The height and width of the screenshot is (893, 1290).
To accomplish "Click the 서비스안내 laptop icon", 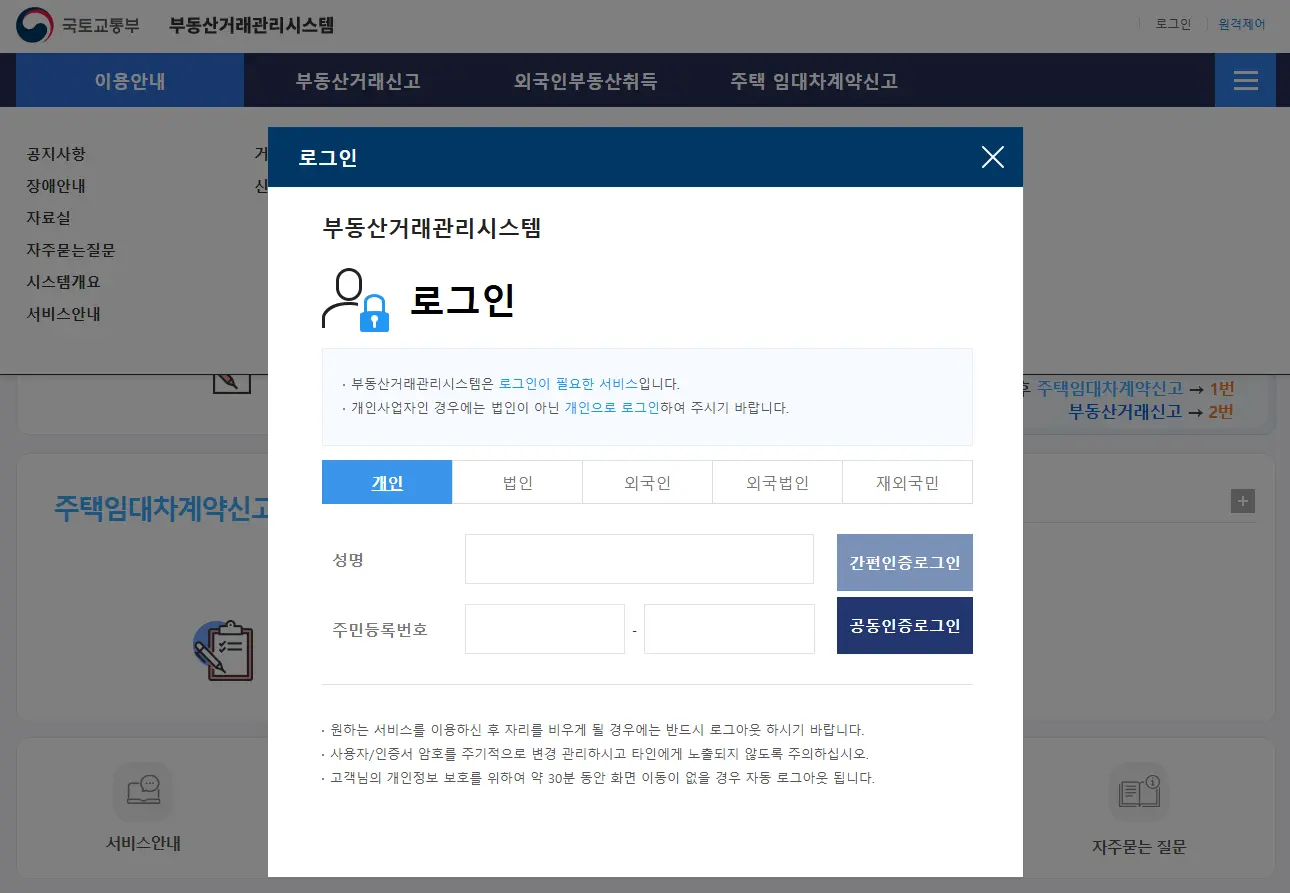I will [x=143, y=790].
